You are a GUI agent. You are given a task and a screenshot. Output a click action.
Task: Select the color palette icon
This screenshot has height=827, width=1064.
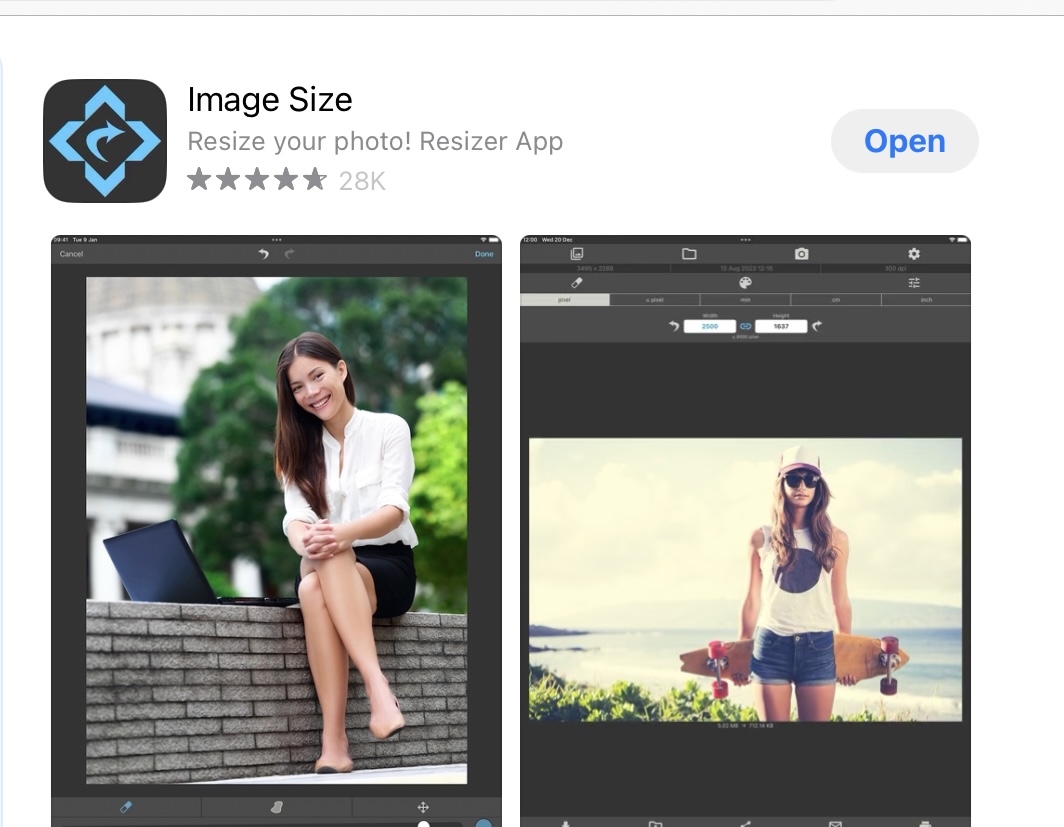(x=745, y=283)
